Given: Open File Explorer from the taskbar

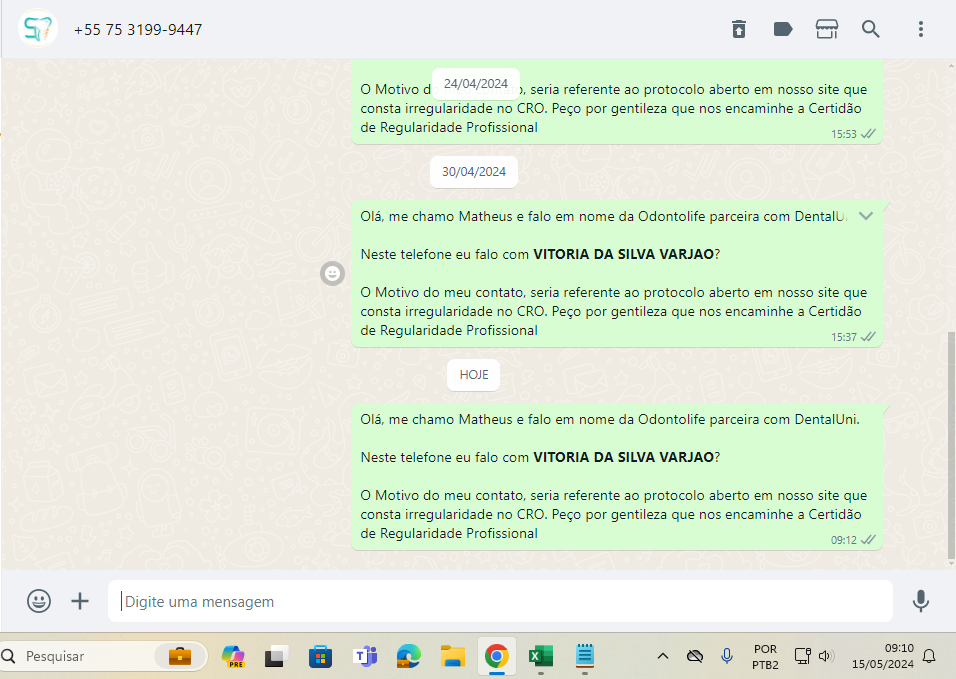Looking at the screenshot, I should pos(453,656).
